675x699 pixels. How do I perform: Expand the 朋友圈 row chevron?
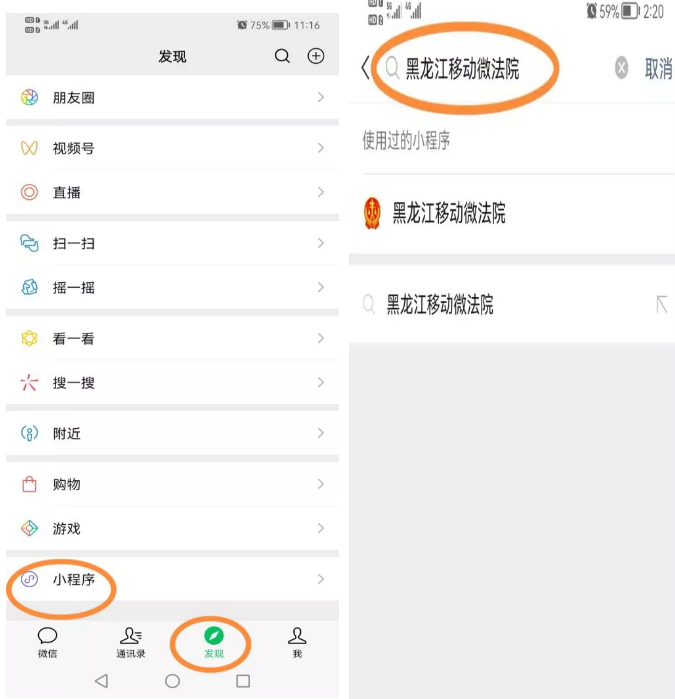[x=321, y=97]
